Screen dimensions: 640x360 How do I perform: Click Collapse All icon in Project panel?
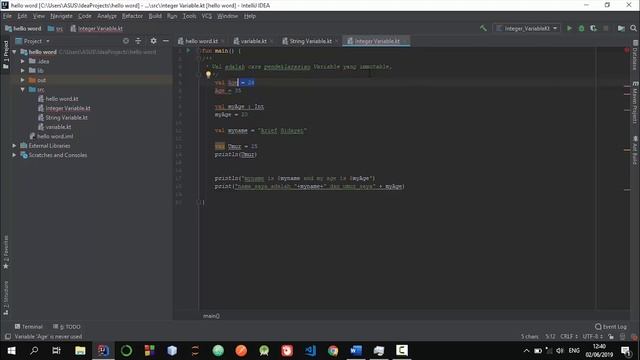[138, 41]
